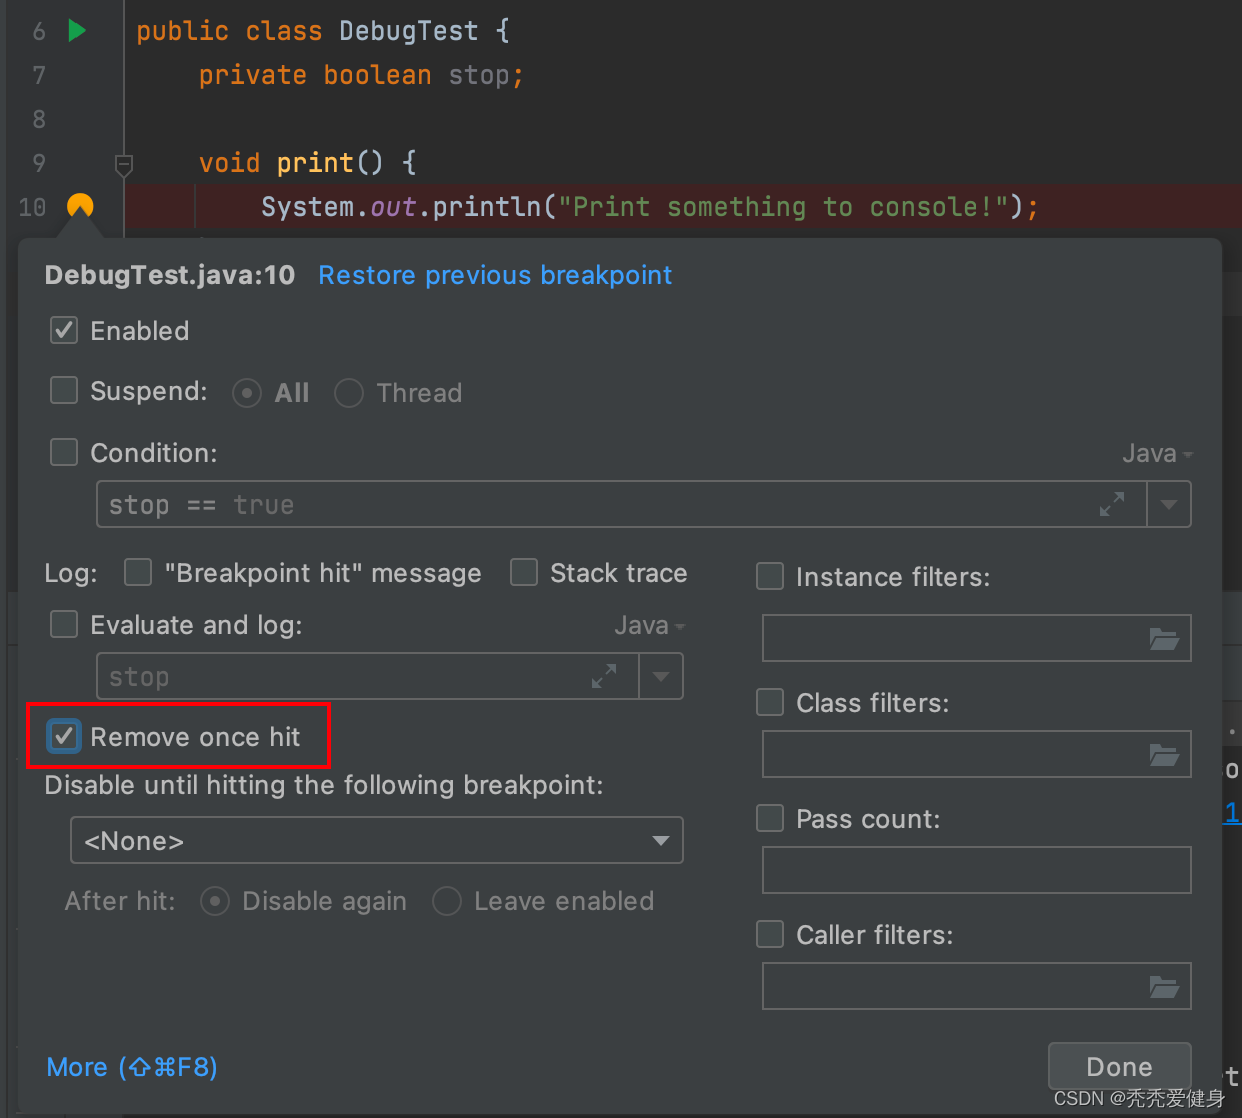The image size is (1242, 1118).
Task: Click the breakpoint icon on line 10
Action: [x=80, y=206]
